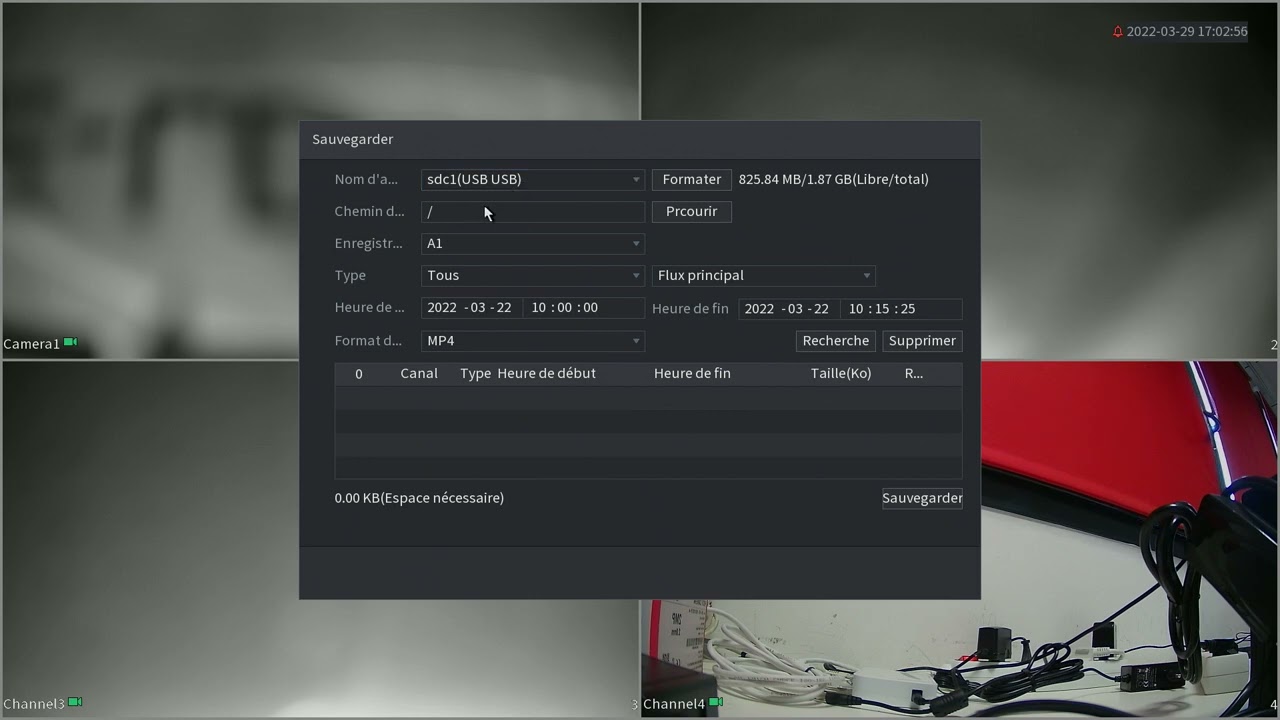Open the file format dropdown MP4
This screenshot has height=720, width=1280.
[532, 340]
